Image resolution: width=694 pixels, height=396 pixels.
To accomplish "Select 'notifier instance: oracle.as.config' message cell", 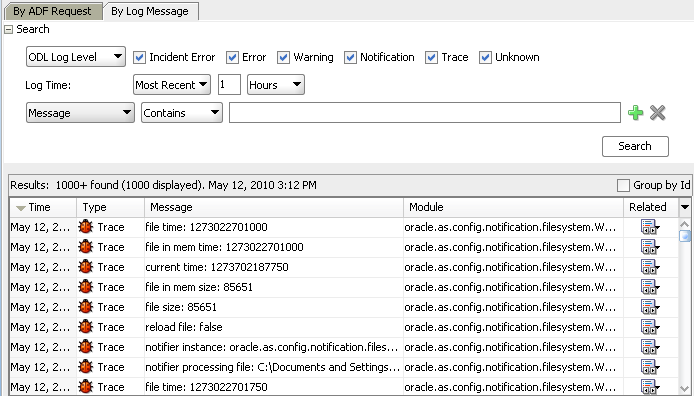I will click(274, 347).
